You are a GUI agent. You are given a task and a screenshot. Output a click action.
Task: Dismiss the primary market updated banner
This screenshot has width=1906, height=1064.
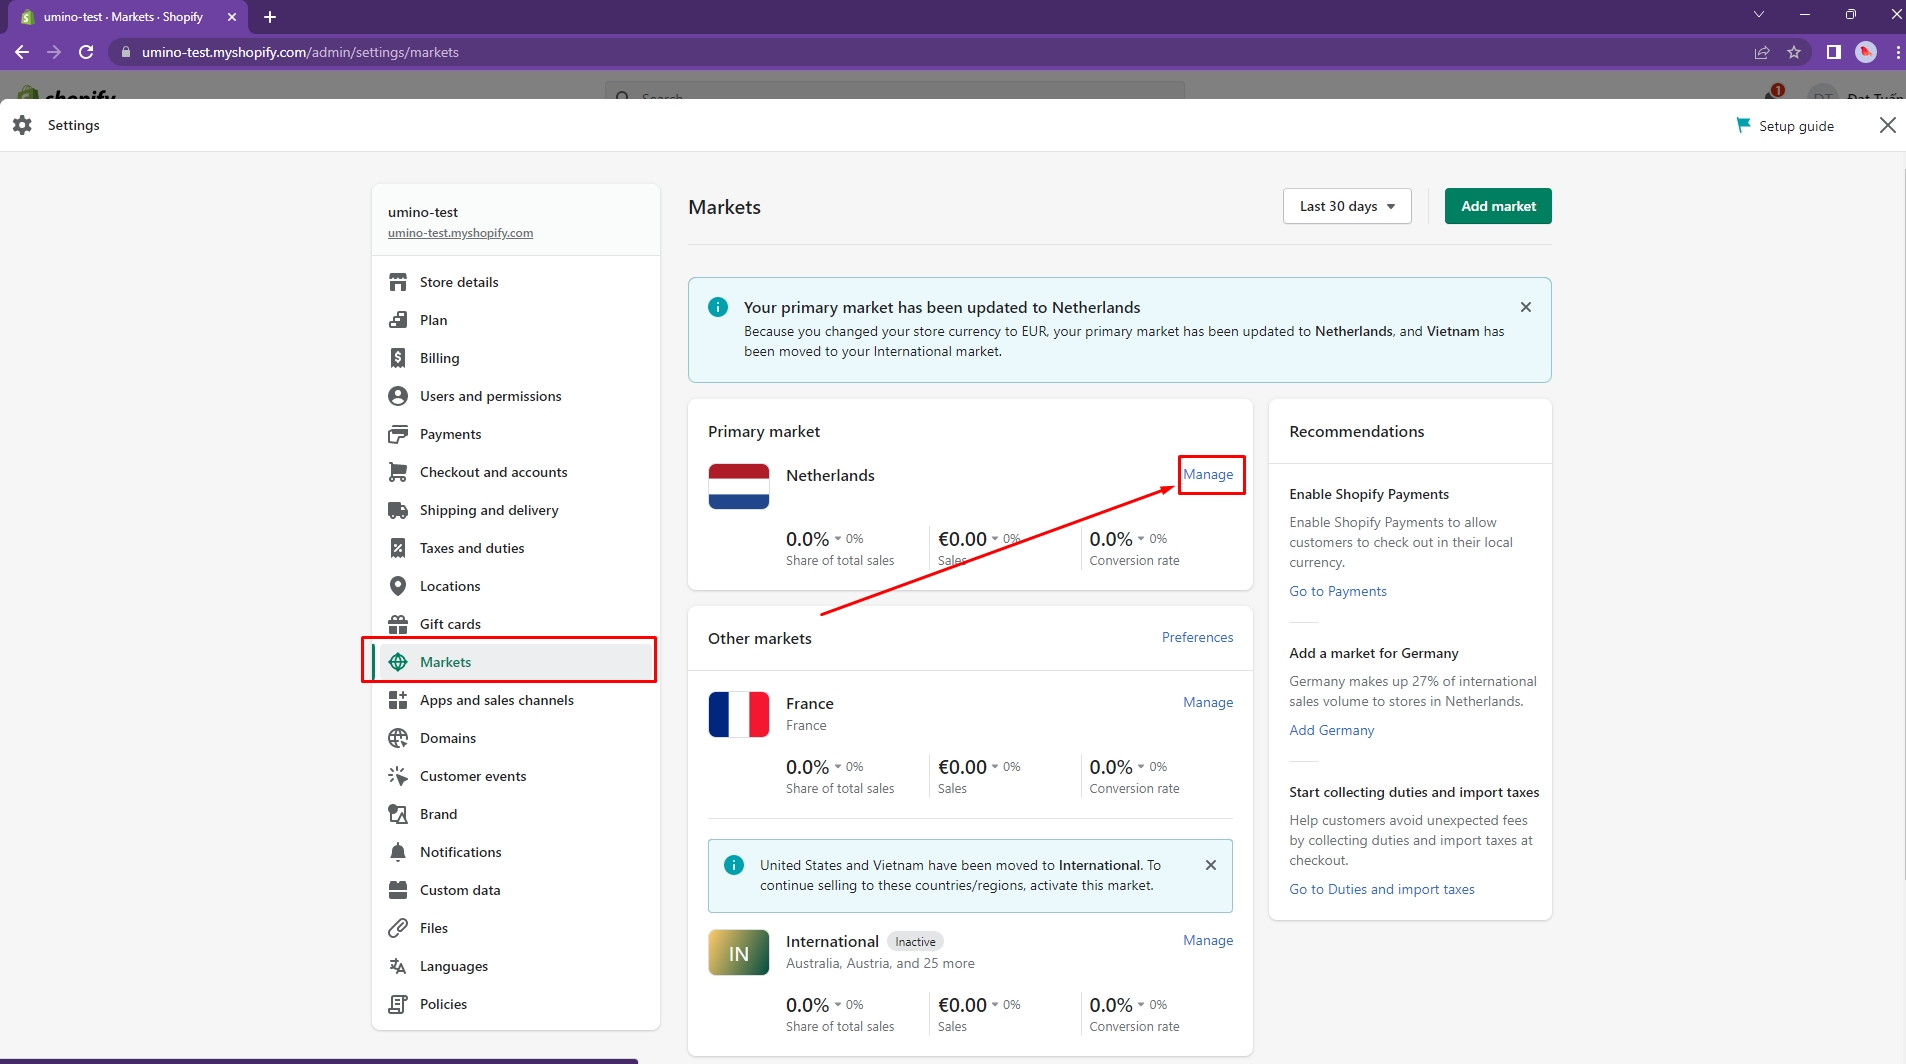pos(1525,307)
